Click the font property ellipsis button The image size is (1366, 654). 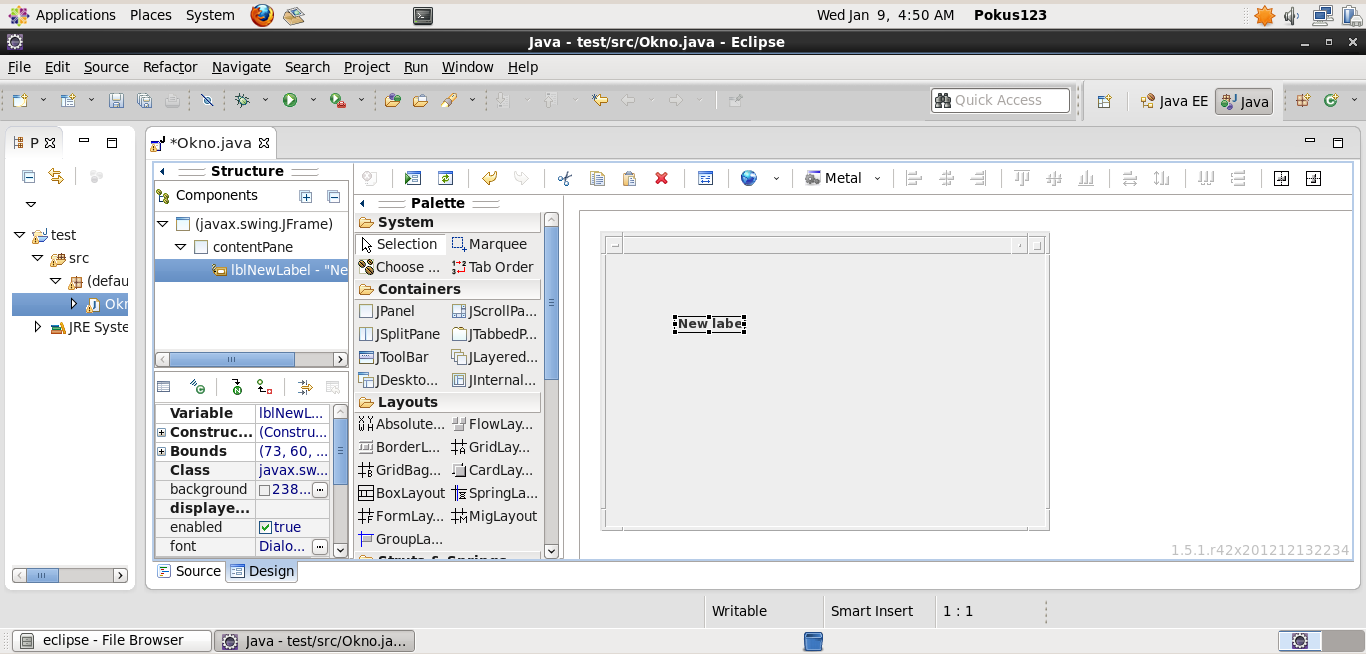[320, 547]
